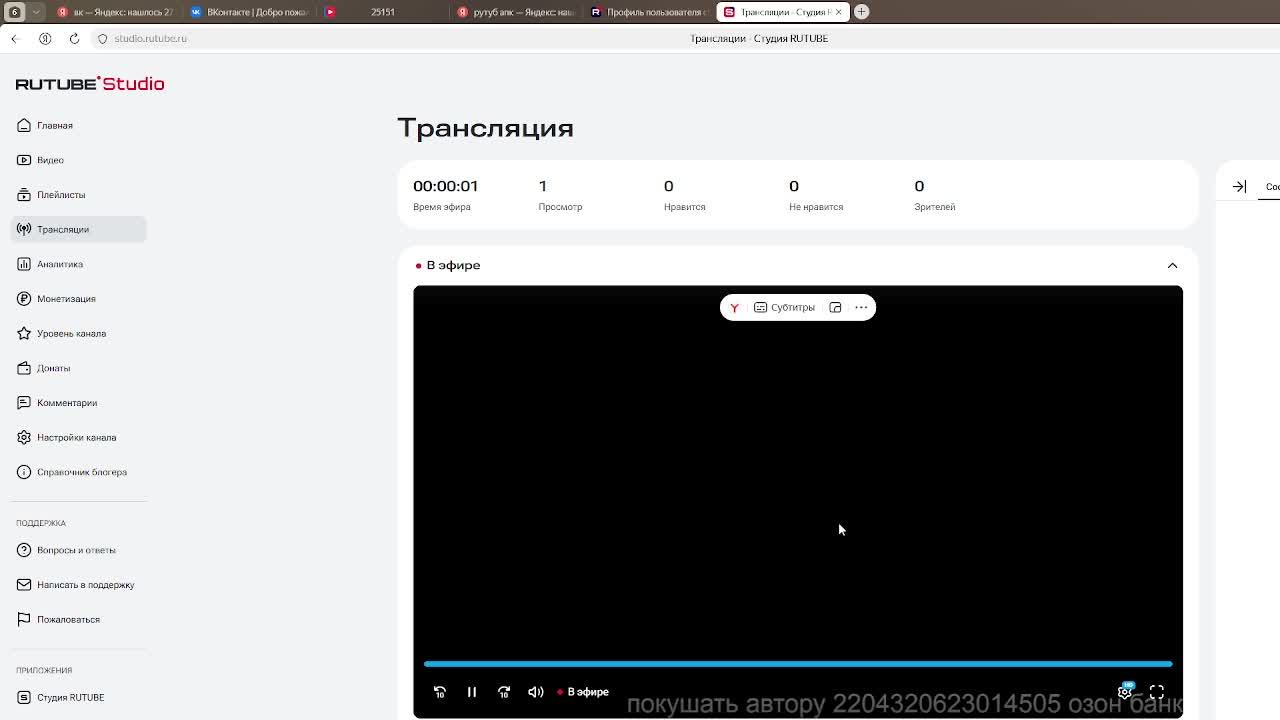
Task: Click the Уровень канала sidebar icon
Action: (x=24, y=333)
